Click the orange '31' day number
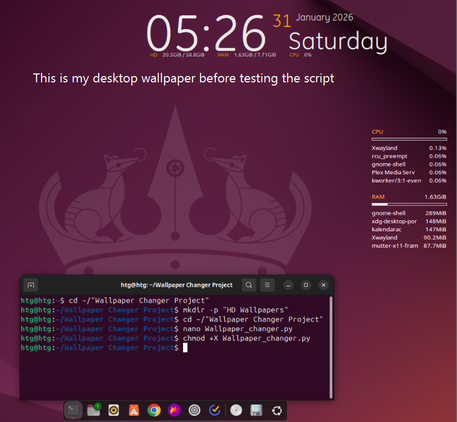This screenshot has height=422, width=457. pyautogui.click(x=282, y=21)
